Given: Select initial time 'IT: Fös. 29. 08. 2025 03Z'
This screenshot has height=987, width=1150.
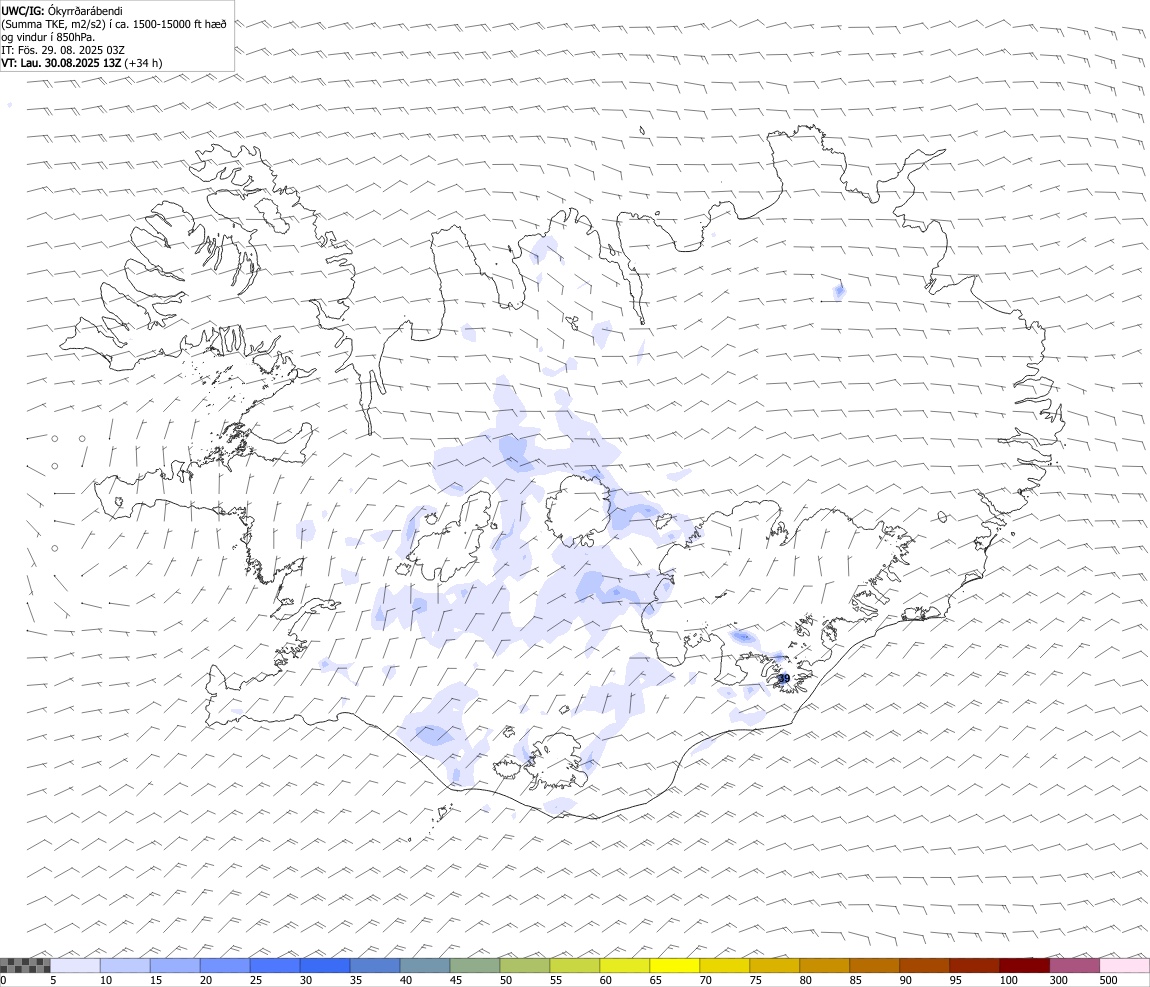Looking at the screenshot, I should tap(63, 51).
